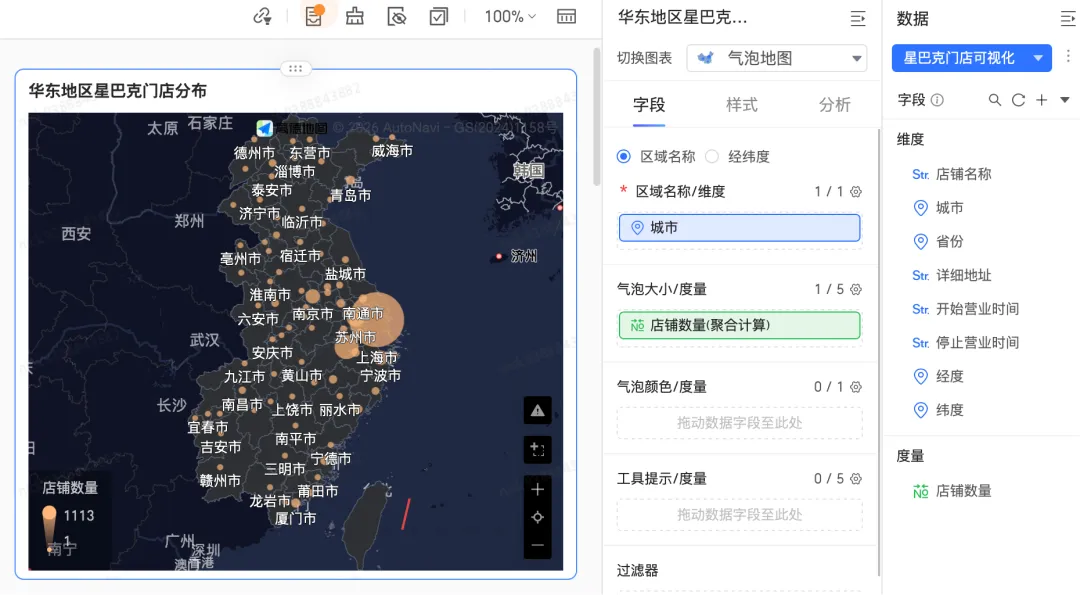Click the 城市 field pill in 区域名称

pyautogui.click(x=740, y=228)
